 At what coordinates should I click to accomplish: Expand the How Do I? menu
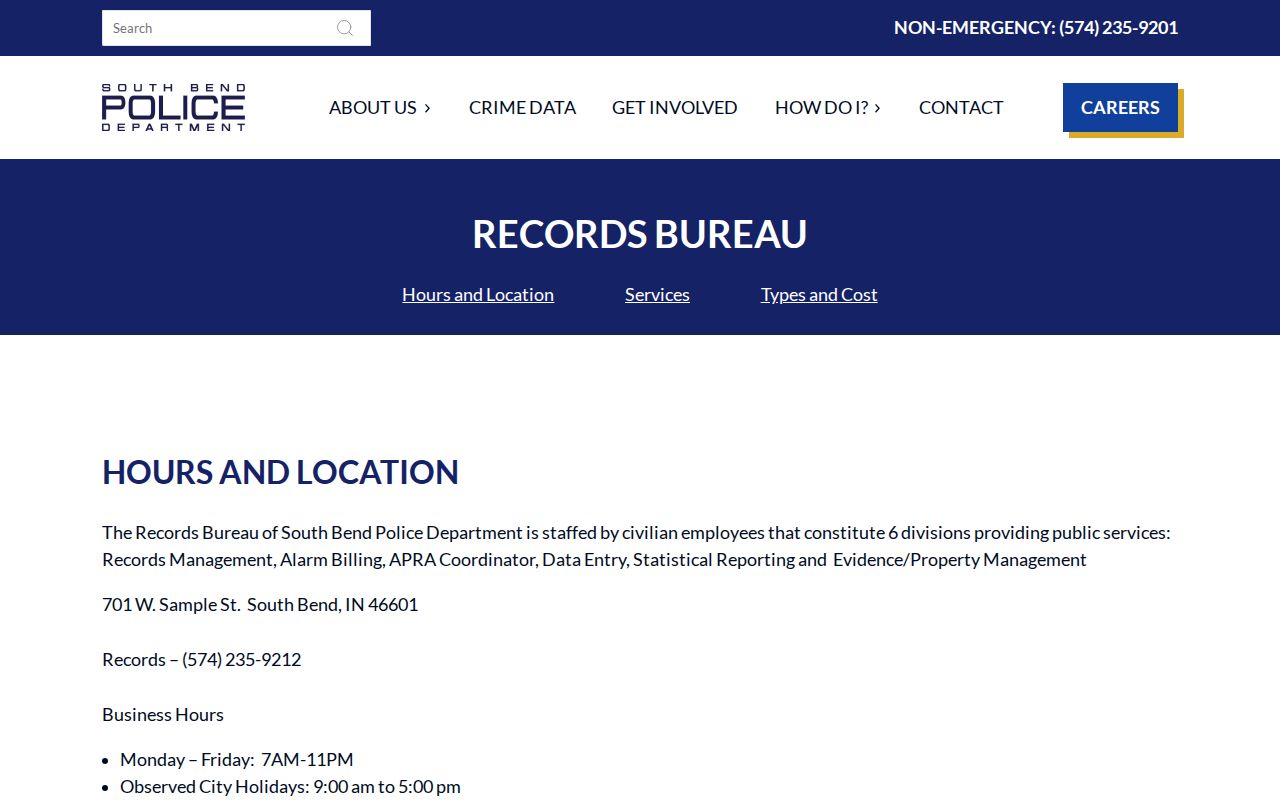(x=828, y=107)
